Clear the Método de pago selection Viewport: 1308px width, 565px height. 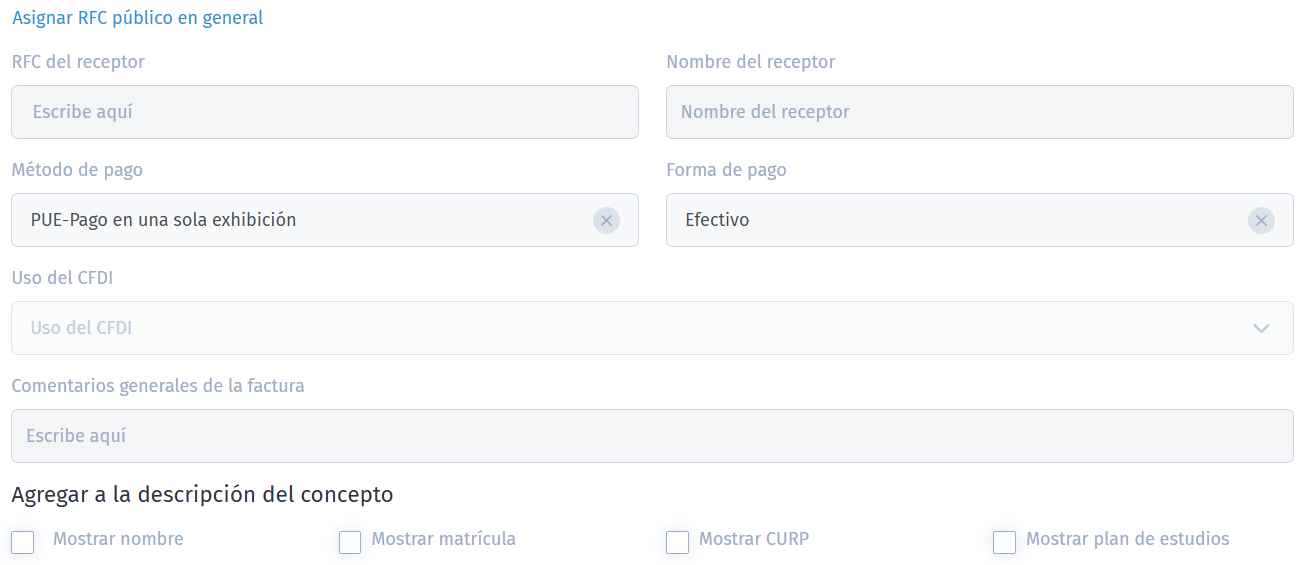tap(606, 220)
